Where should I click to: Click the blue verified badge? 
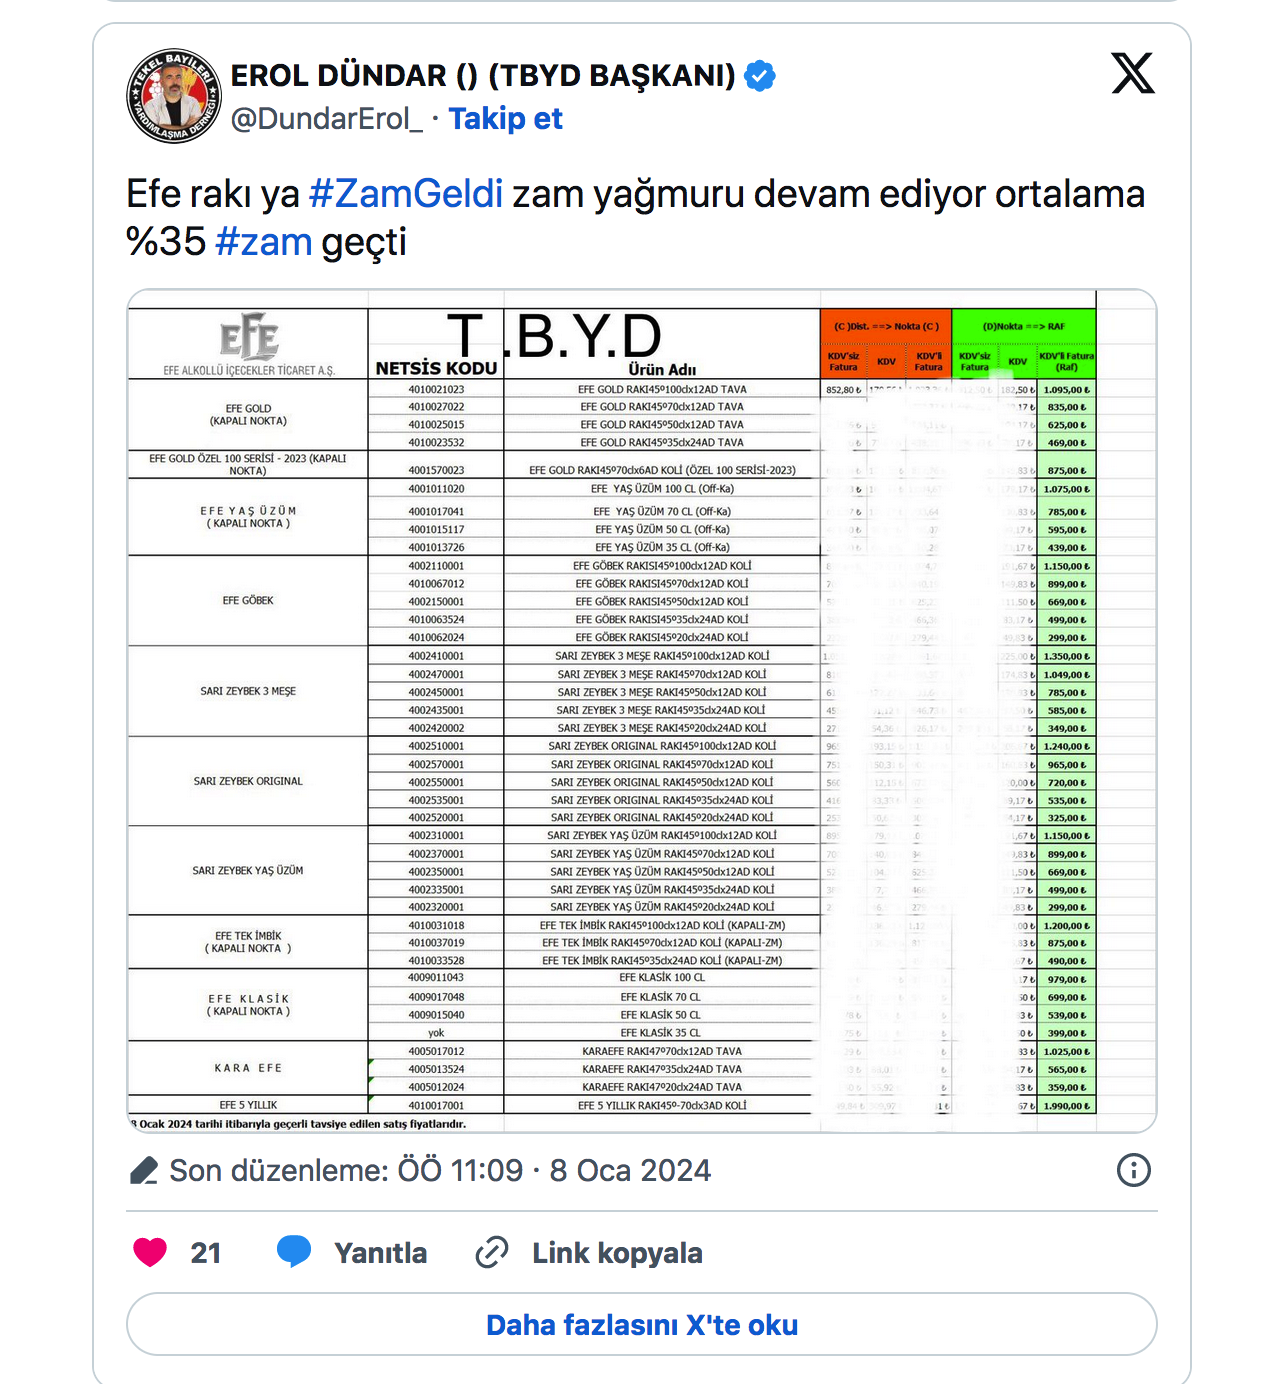[760, 76]
